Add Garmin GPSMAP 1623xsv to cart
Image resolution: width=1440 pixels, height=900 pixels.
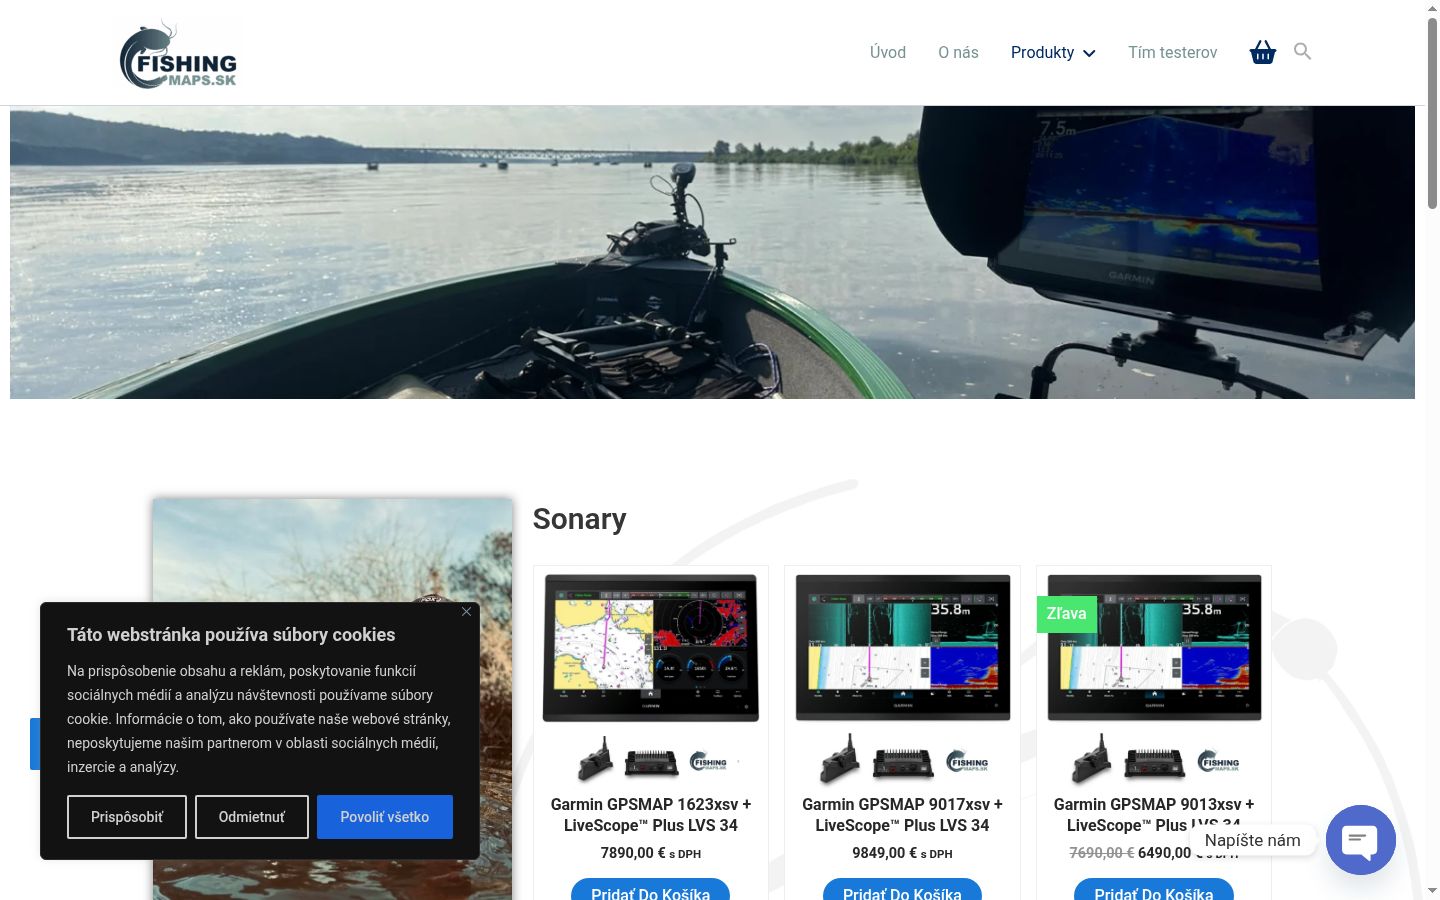651,890
